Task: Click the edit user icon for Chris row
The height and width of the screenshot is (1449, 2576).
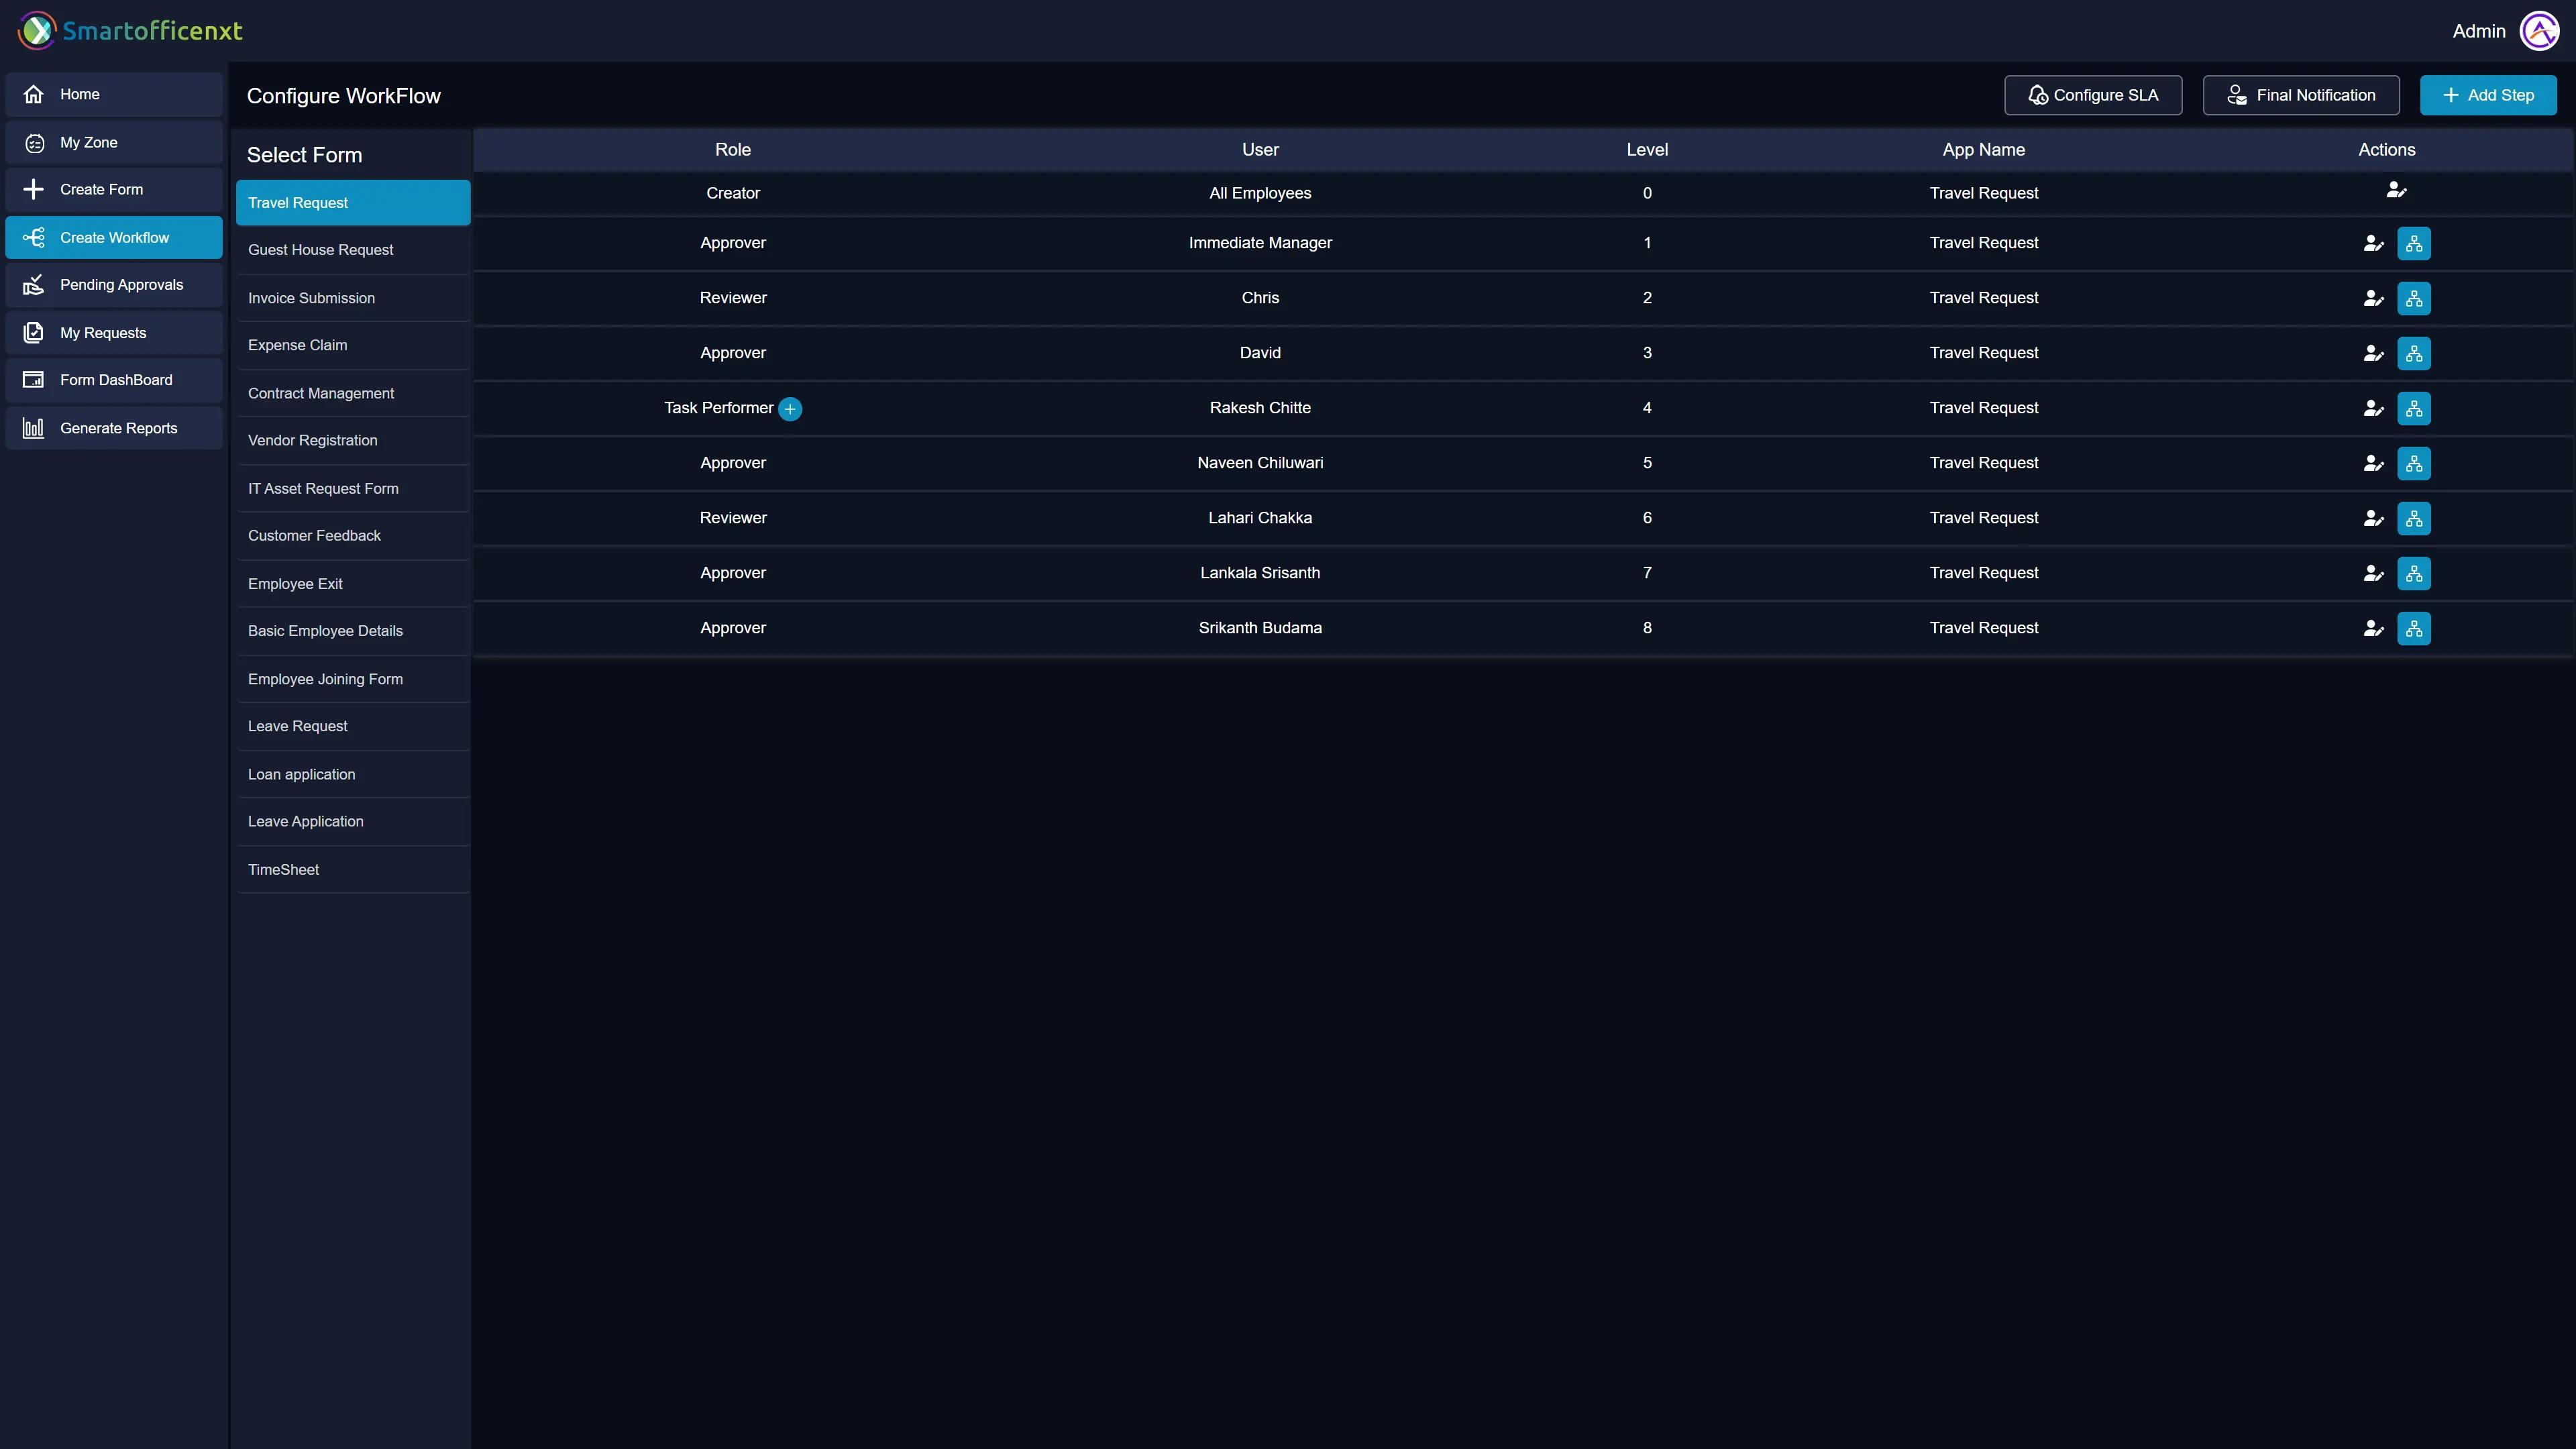Action: click(2373, 298)
